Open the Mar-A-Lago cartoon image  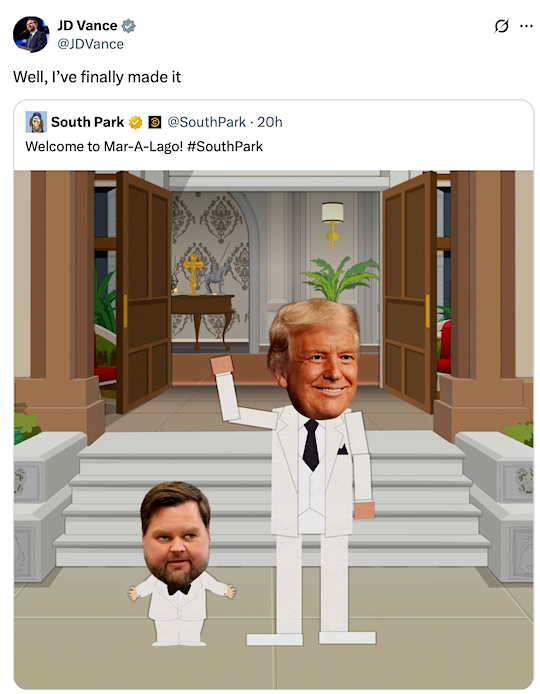tap(274, 429)
